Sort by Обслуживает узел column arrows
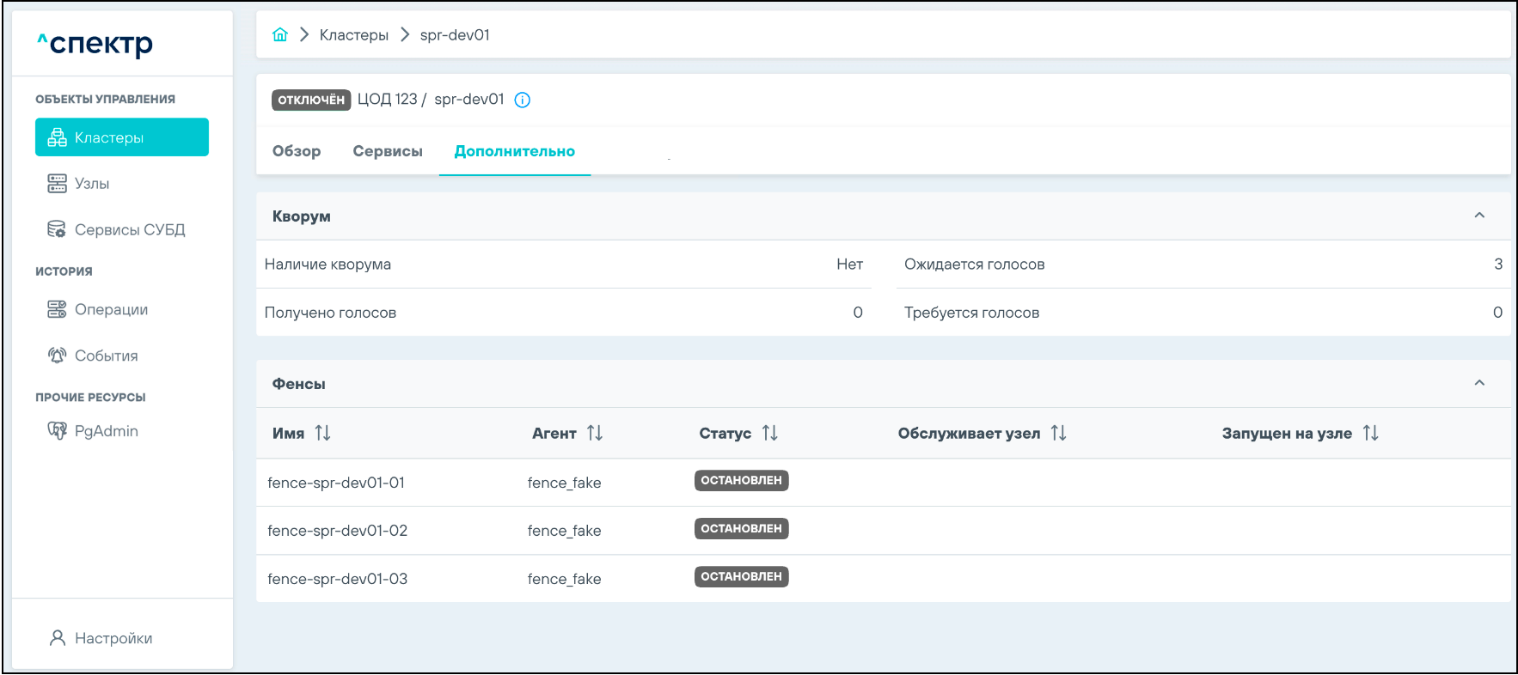Screen dimensions: 1518x675 (x=1059, y=433)
